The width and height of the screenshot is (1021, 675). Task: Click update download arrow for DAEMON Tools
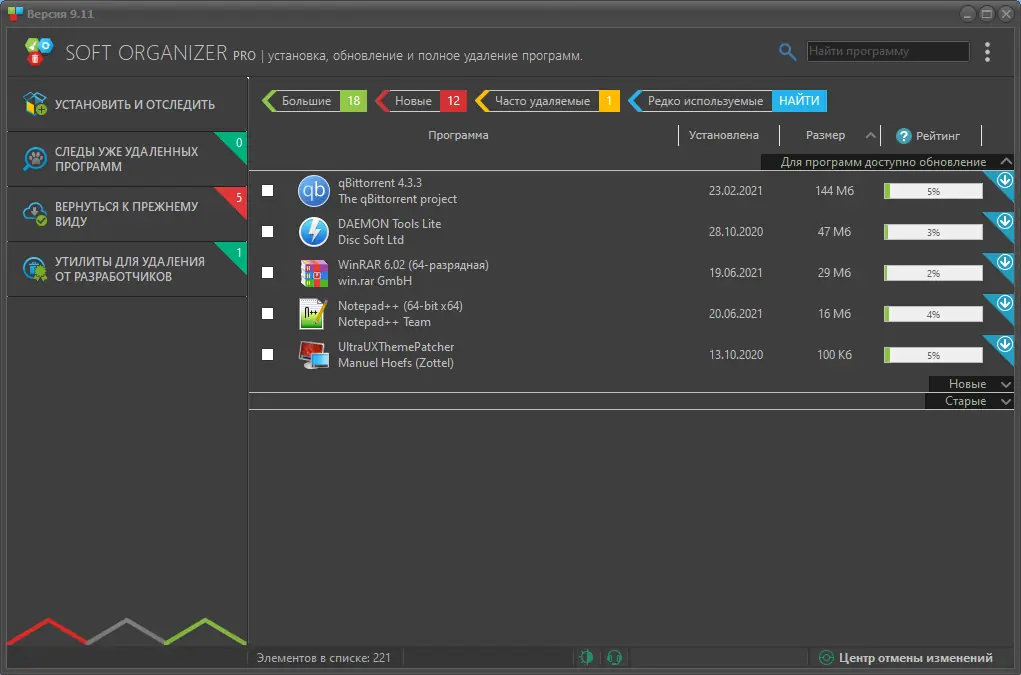click(x=1004, y=221)
